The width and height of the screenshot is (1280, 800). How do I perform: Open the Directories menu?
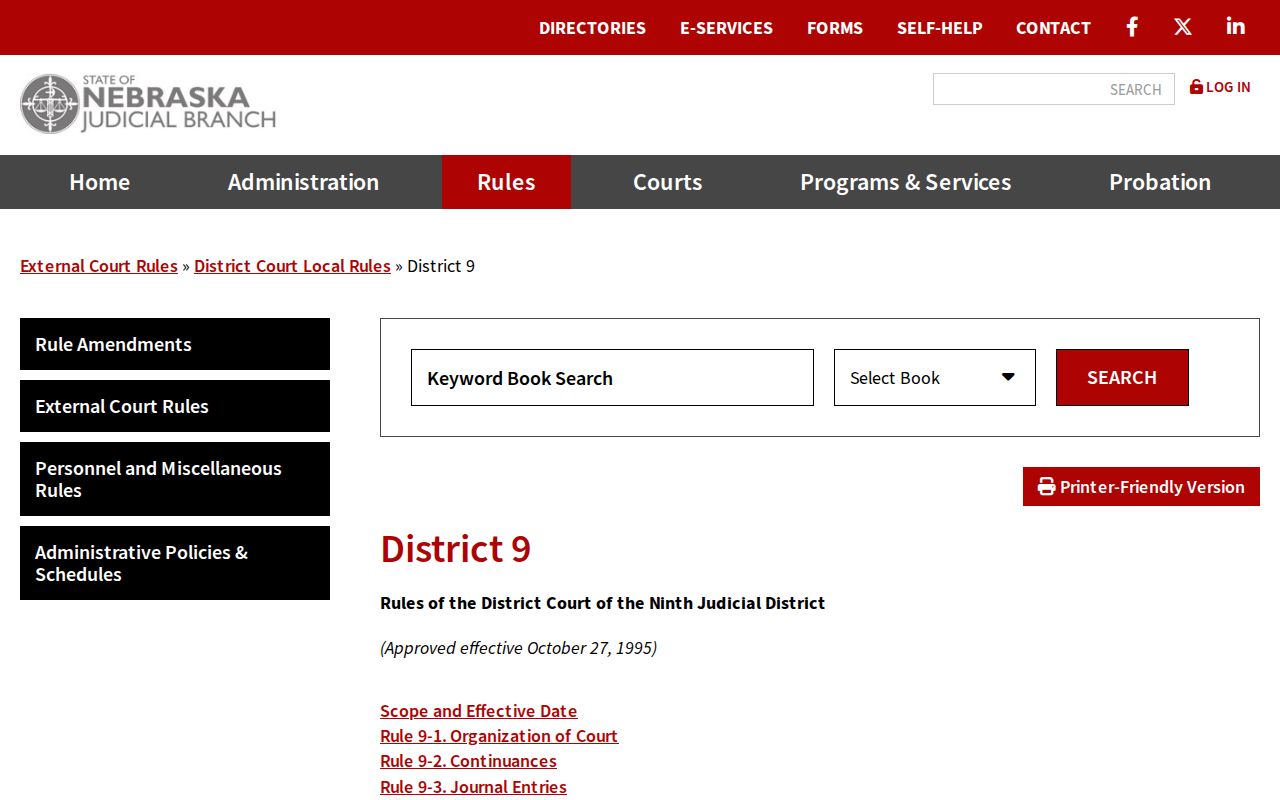point(592,28)
